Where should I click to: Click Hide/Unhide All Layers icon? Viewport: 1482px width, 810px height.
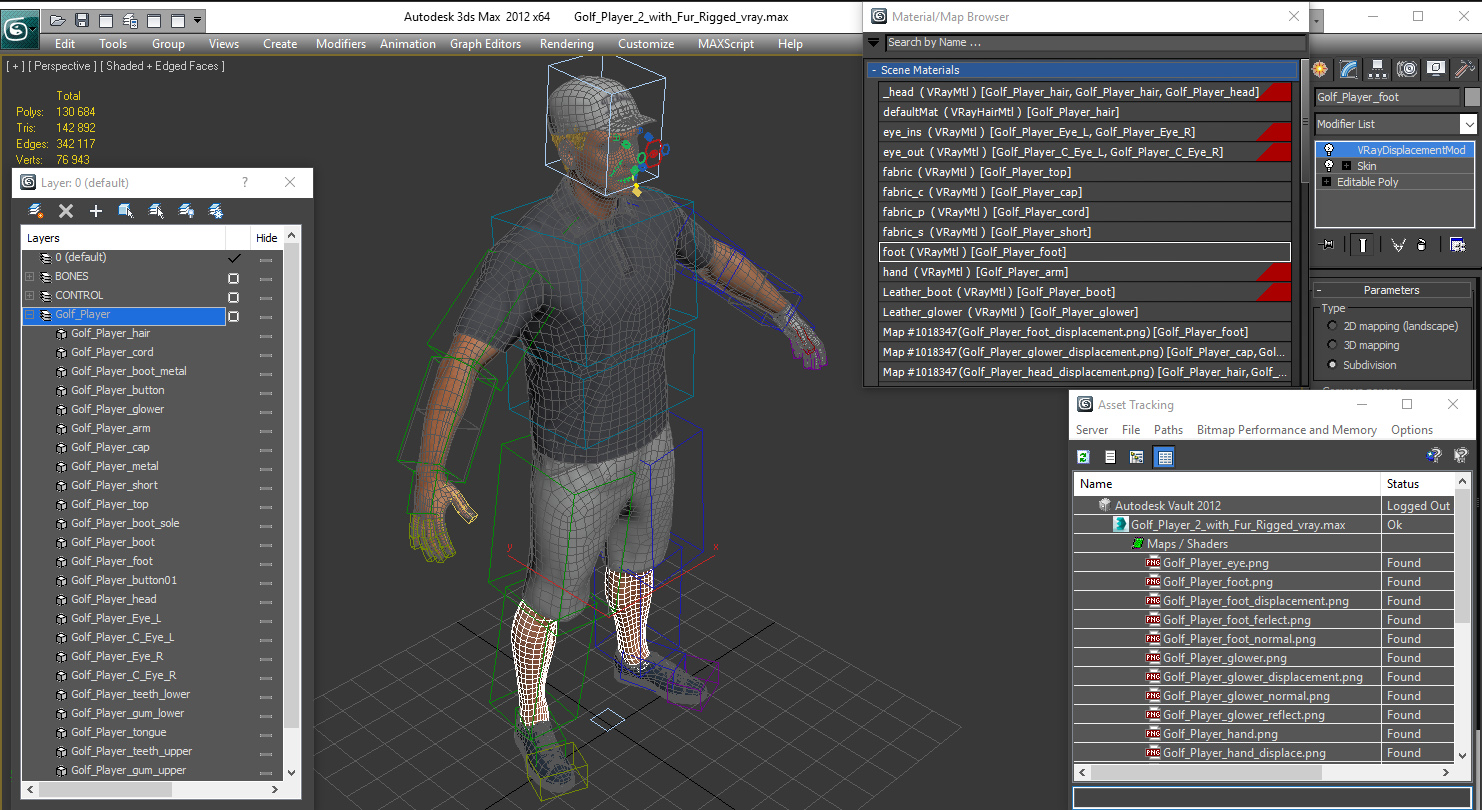tap(186, 211)
